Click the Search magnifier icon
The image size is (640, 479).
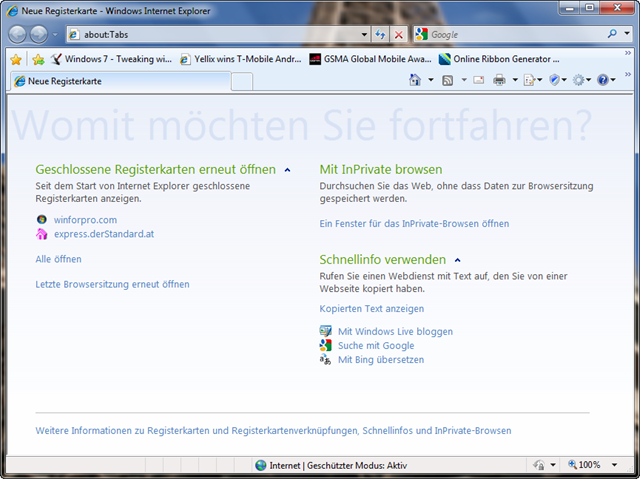pos(613,34)
